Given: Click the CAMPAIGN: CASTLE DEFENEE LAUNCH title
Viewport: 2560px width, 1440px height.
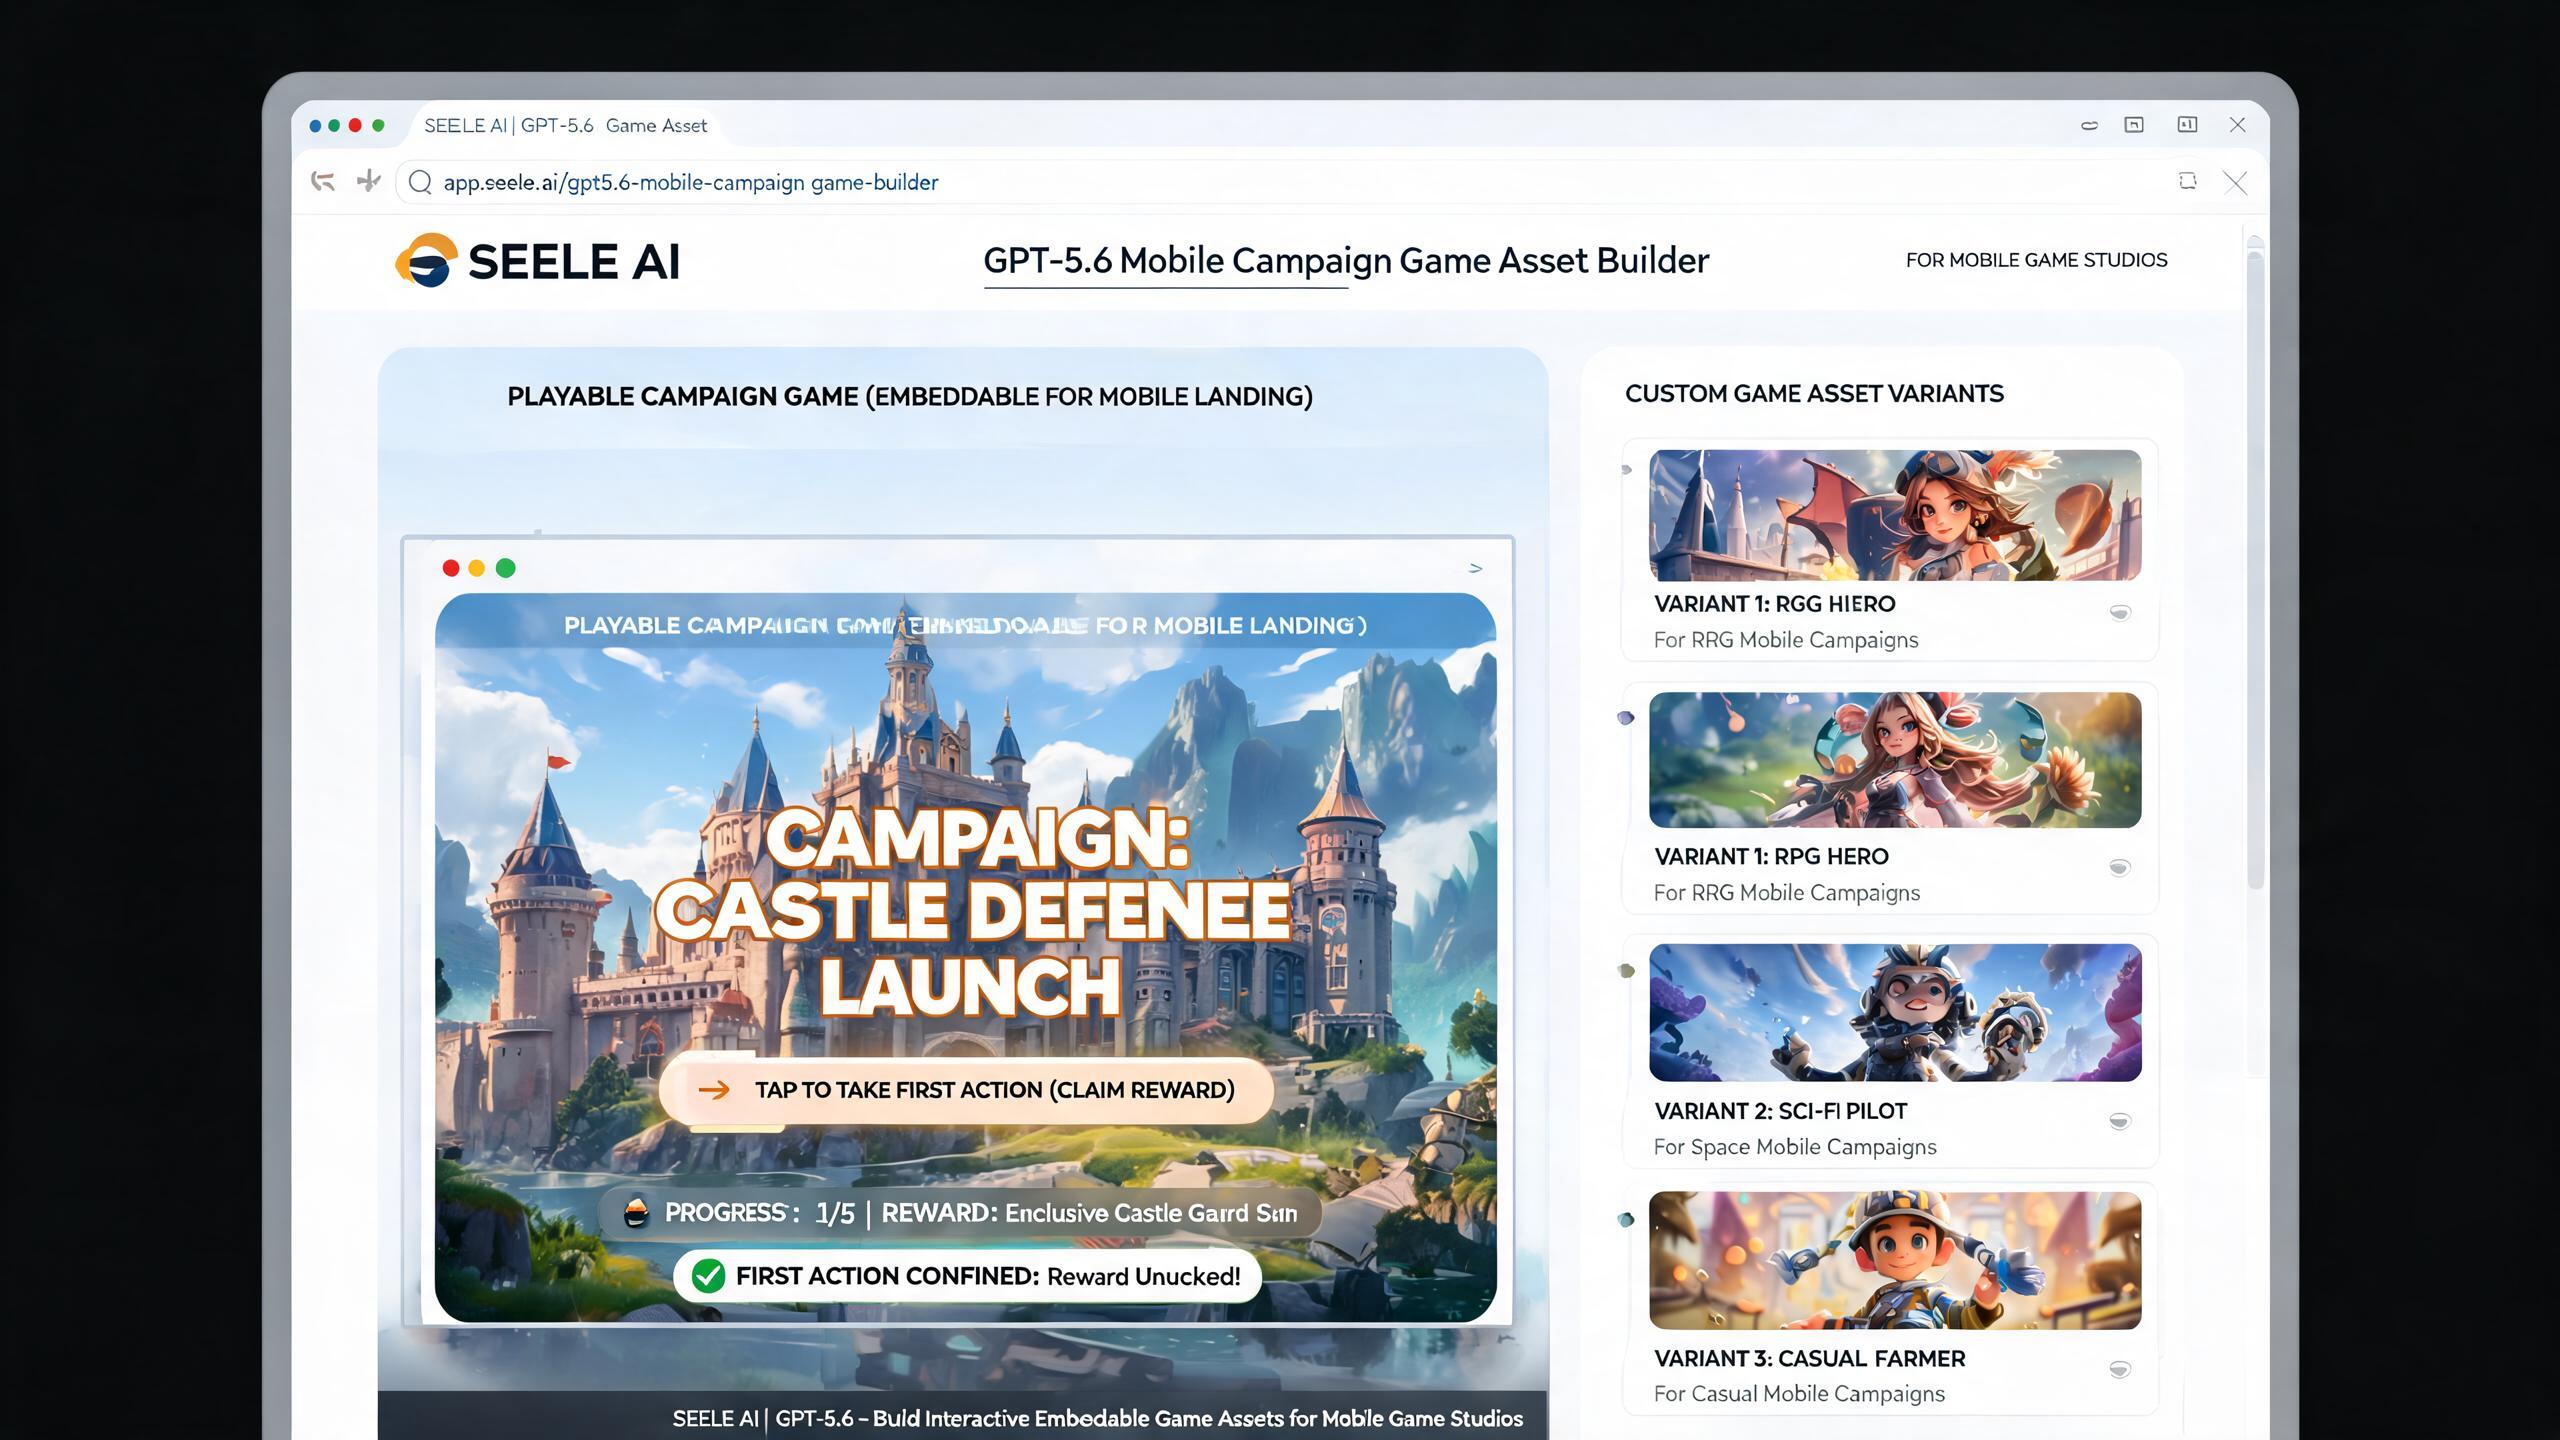Looking at the screenshot, I should [x=972, y=912].
